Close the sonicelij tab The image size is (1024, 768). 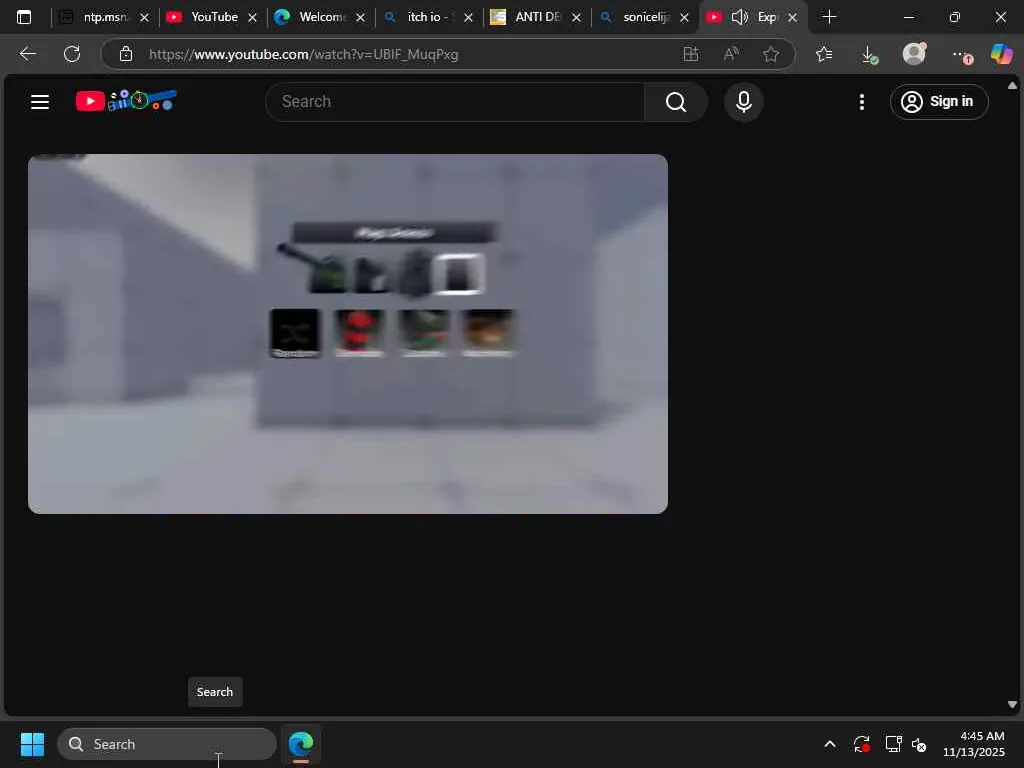[684, 18]
